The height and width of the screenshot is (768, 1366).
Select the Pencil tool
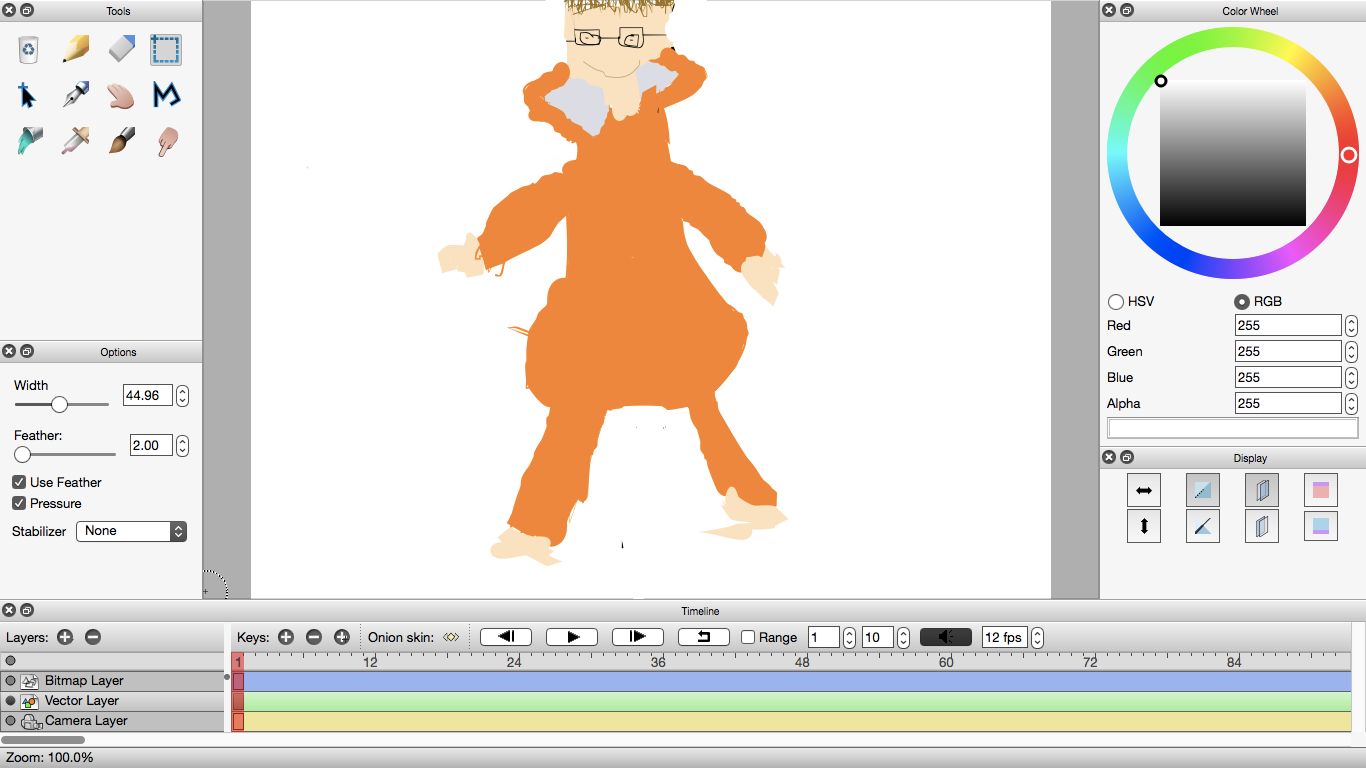pyautogui.click(x=75, y=49)
